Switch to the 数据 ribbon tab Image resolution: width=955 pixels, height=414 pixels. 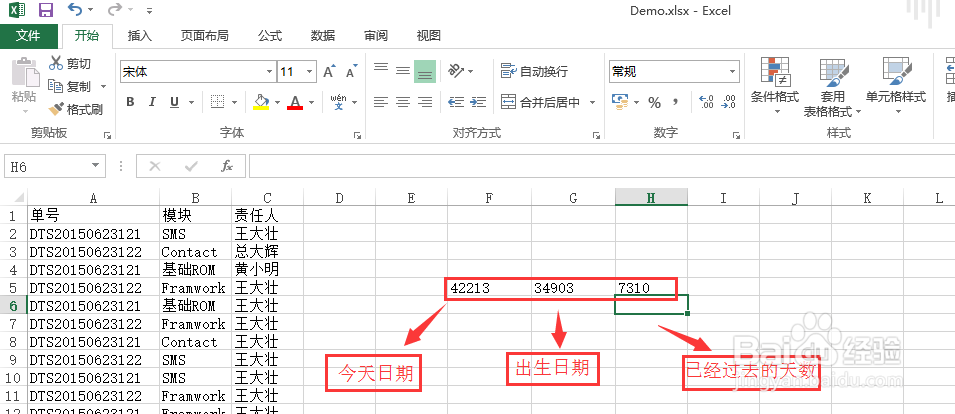tap(323, 36)
